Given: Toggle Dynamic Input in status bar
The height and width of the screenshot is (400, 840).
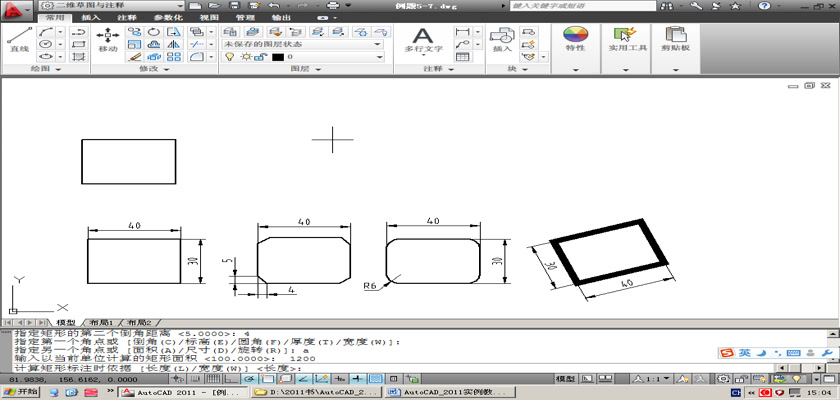Looking at the screenshot, I should click(x=340, y=379).
